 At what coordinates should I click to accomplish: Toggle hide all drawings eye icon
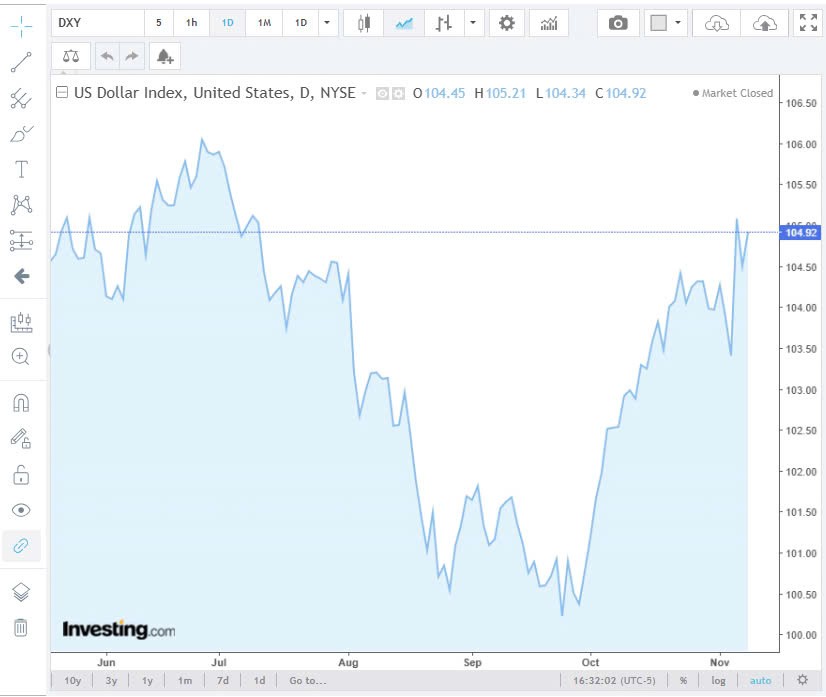(x=21, y=510)
